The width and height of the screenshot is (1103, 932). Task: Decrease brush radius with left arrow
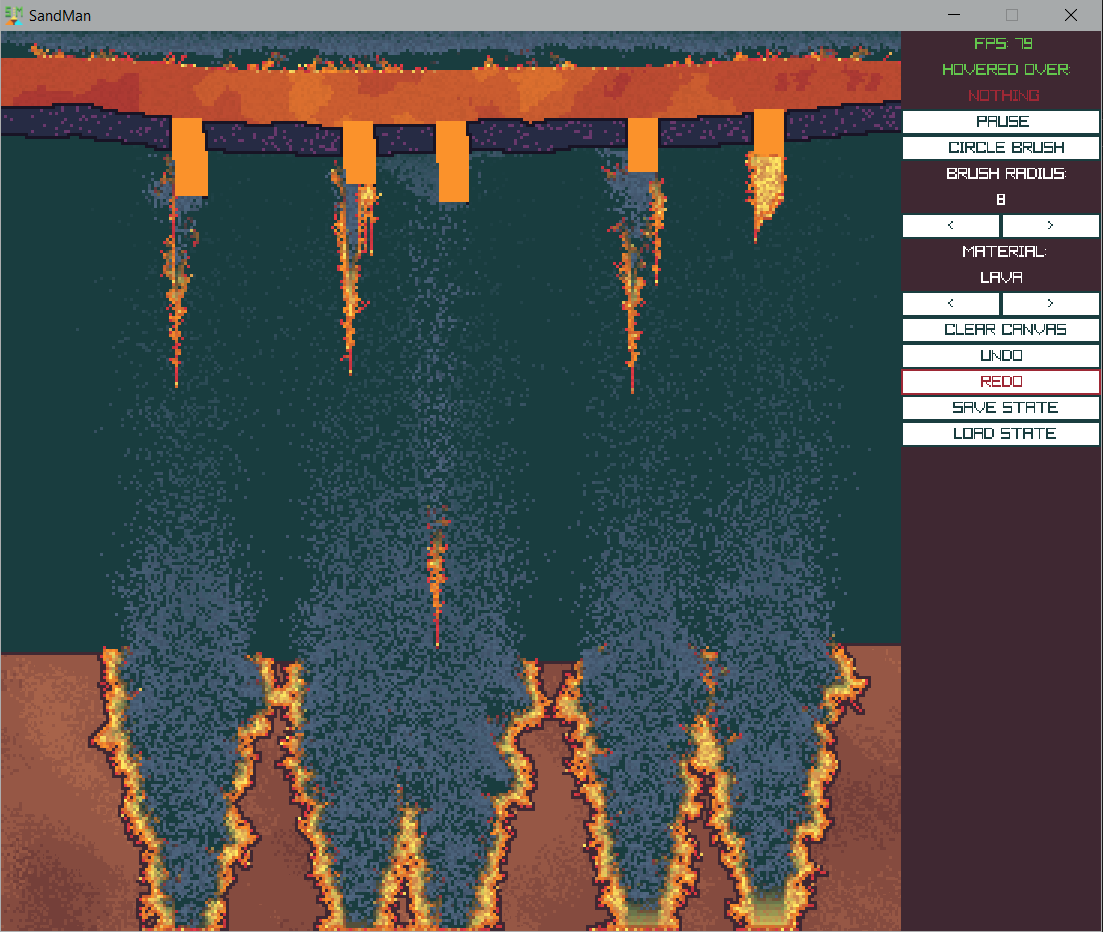[x=951, y=226]
